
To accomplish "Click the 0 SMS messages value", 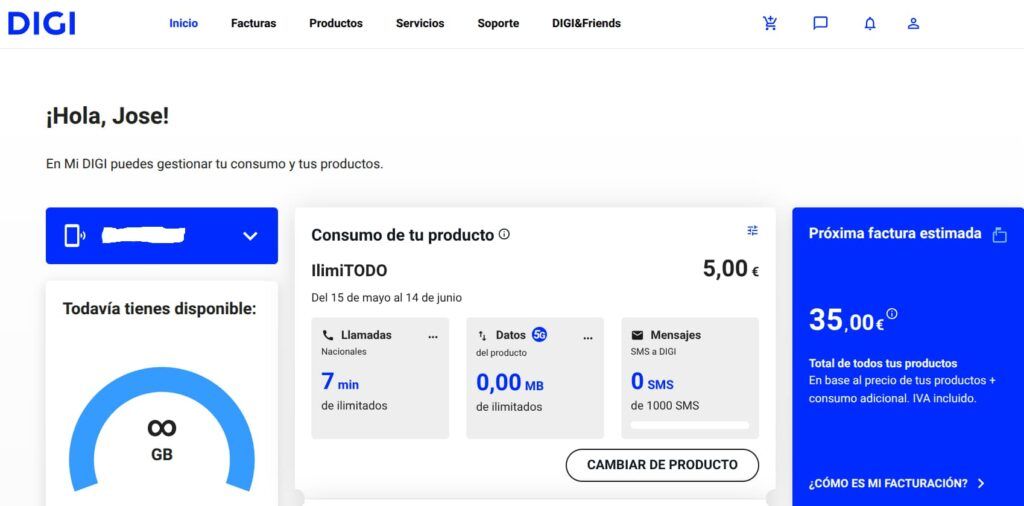I will (x=652, y=381).
